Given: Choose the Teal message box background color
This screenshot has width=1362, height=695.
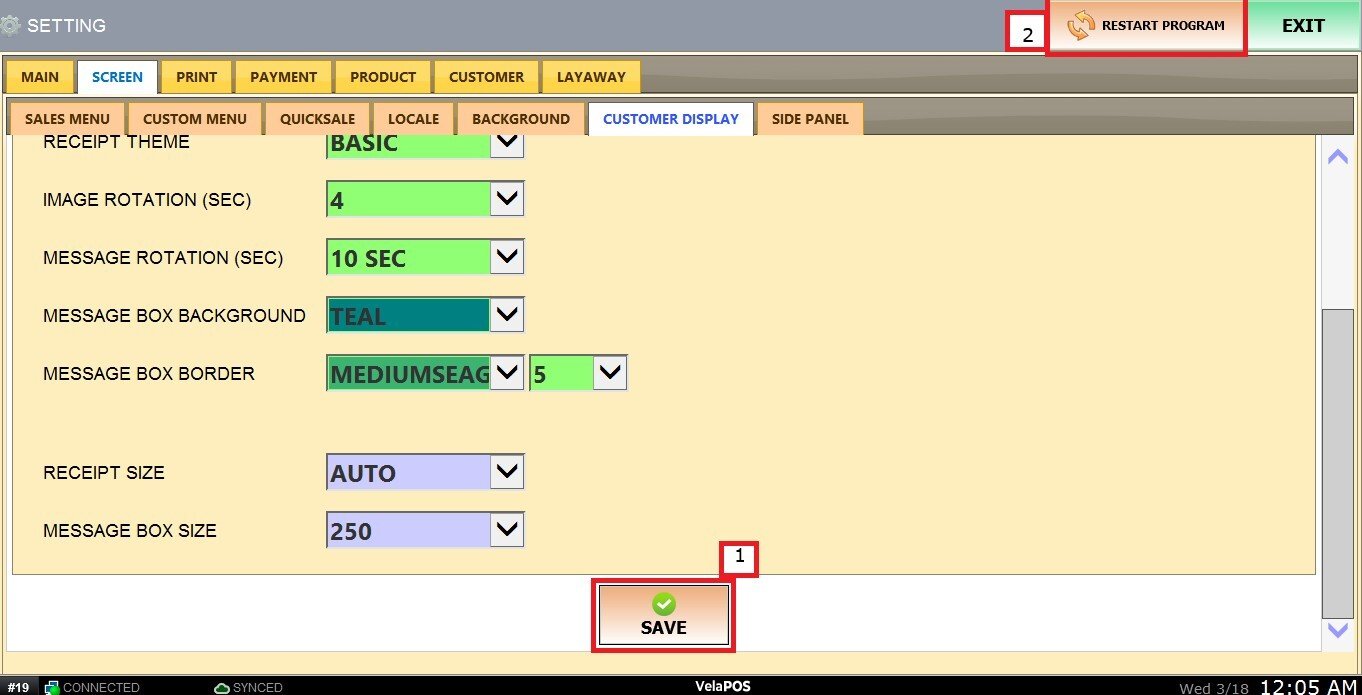Looking at the screenshot, I should coord(408,316).
